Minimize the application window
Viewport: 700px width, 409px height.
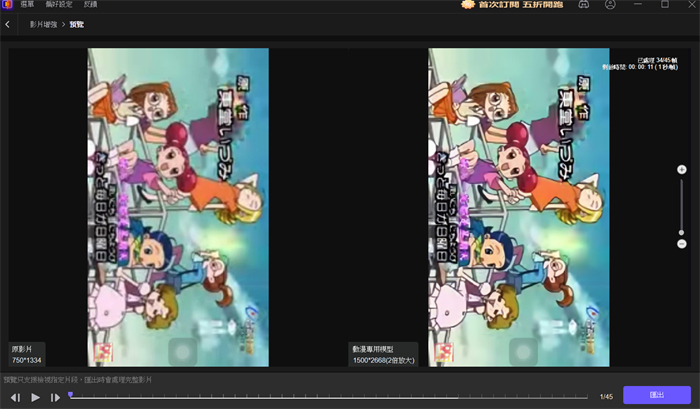coord(638,4)
